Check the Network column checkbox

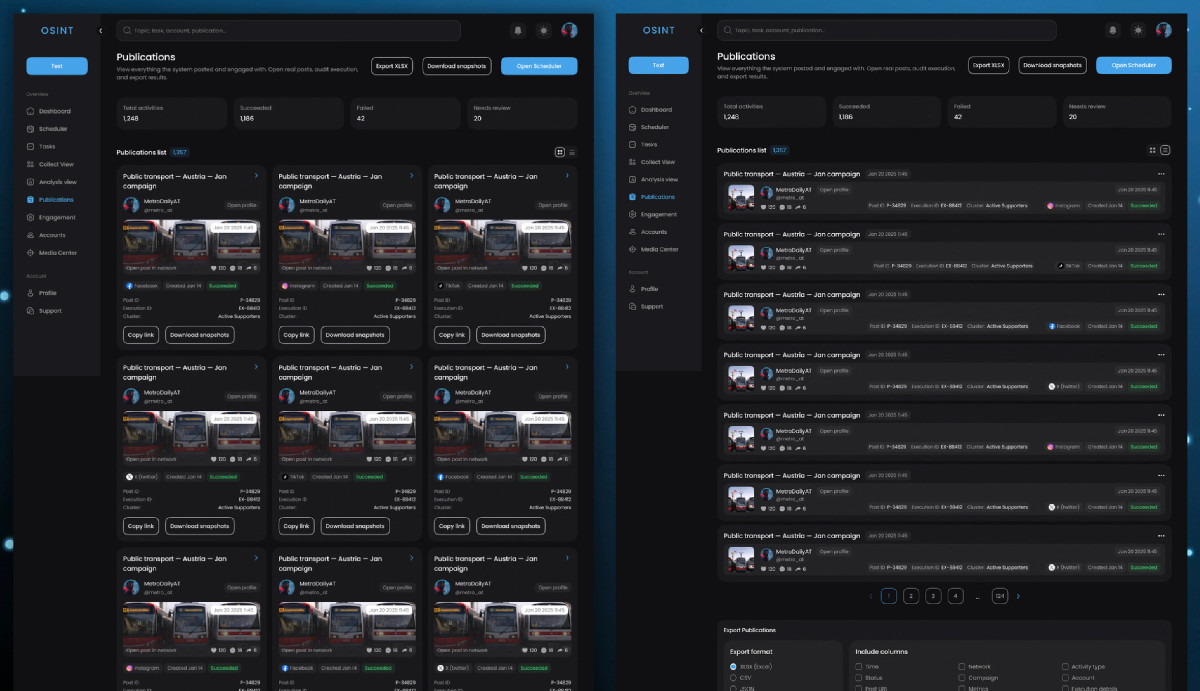(962, 666)
